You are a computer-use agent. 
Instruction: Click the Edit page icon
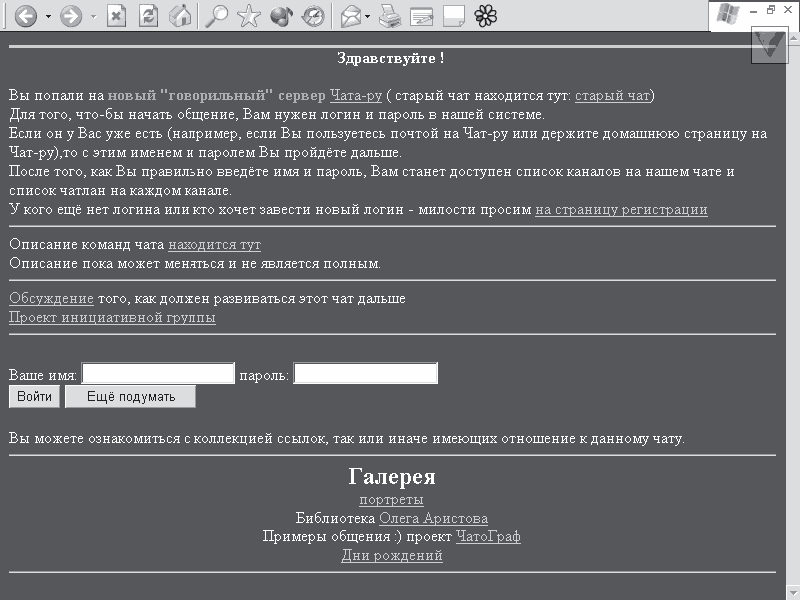click(421, 16)
